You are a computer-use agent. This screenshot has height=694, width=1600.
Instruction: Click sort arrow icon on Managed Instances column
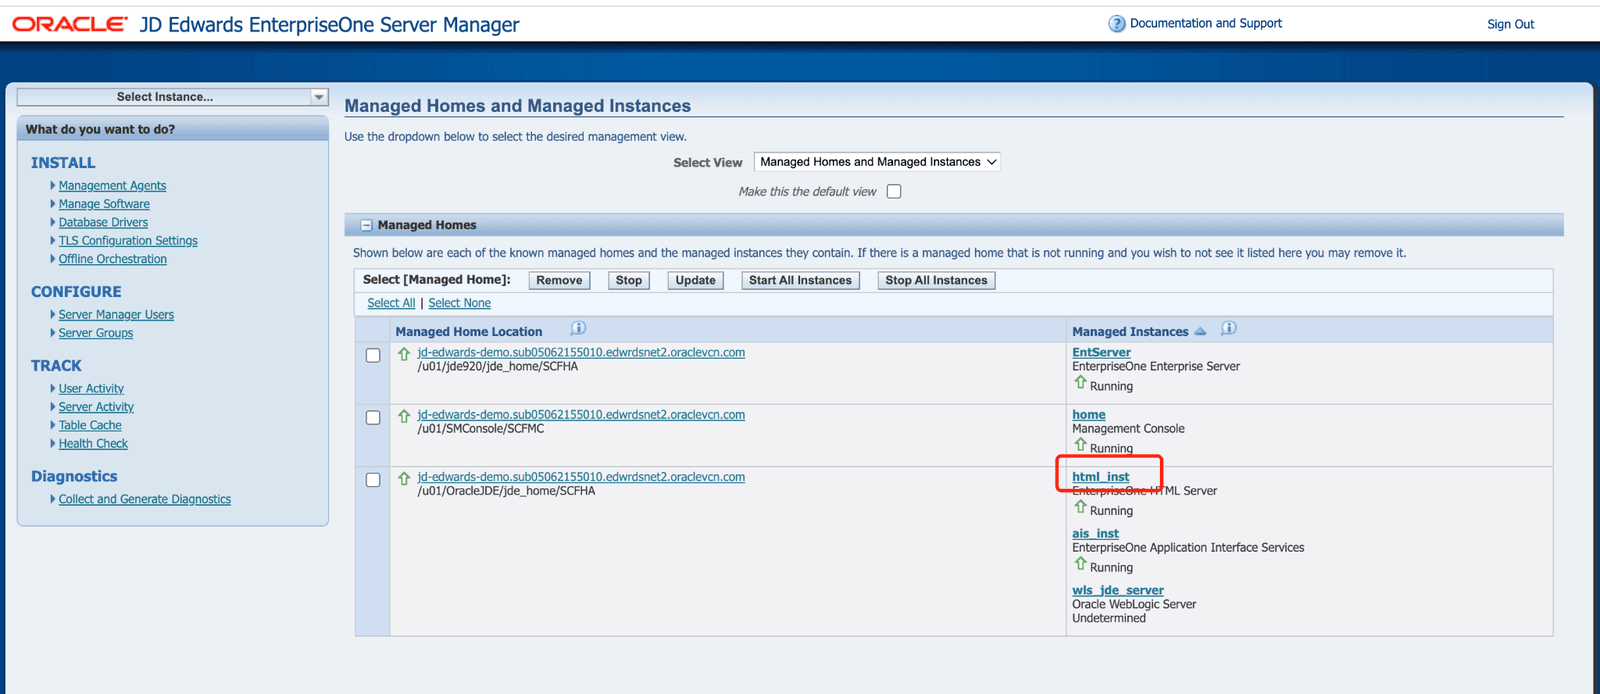point(1200,331)
